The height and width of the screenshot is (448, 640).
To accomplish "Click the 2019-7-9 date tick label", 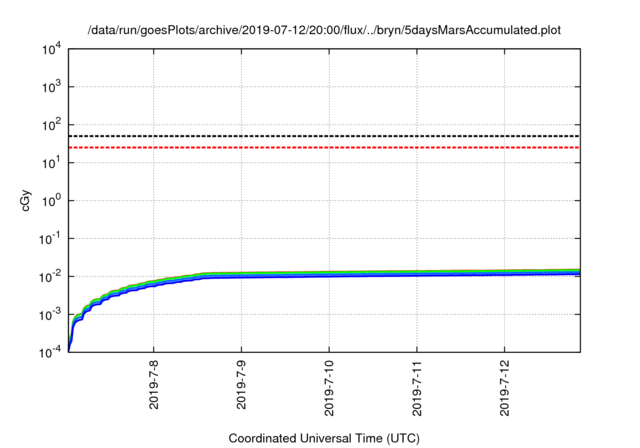I will click(241, 385).
